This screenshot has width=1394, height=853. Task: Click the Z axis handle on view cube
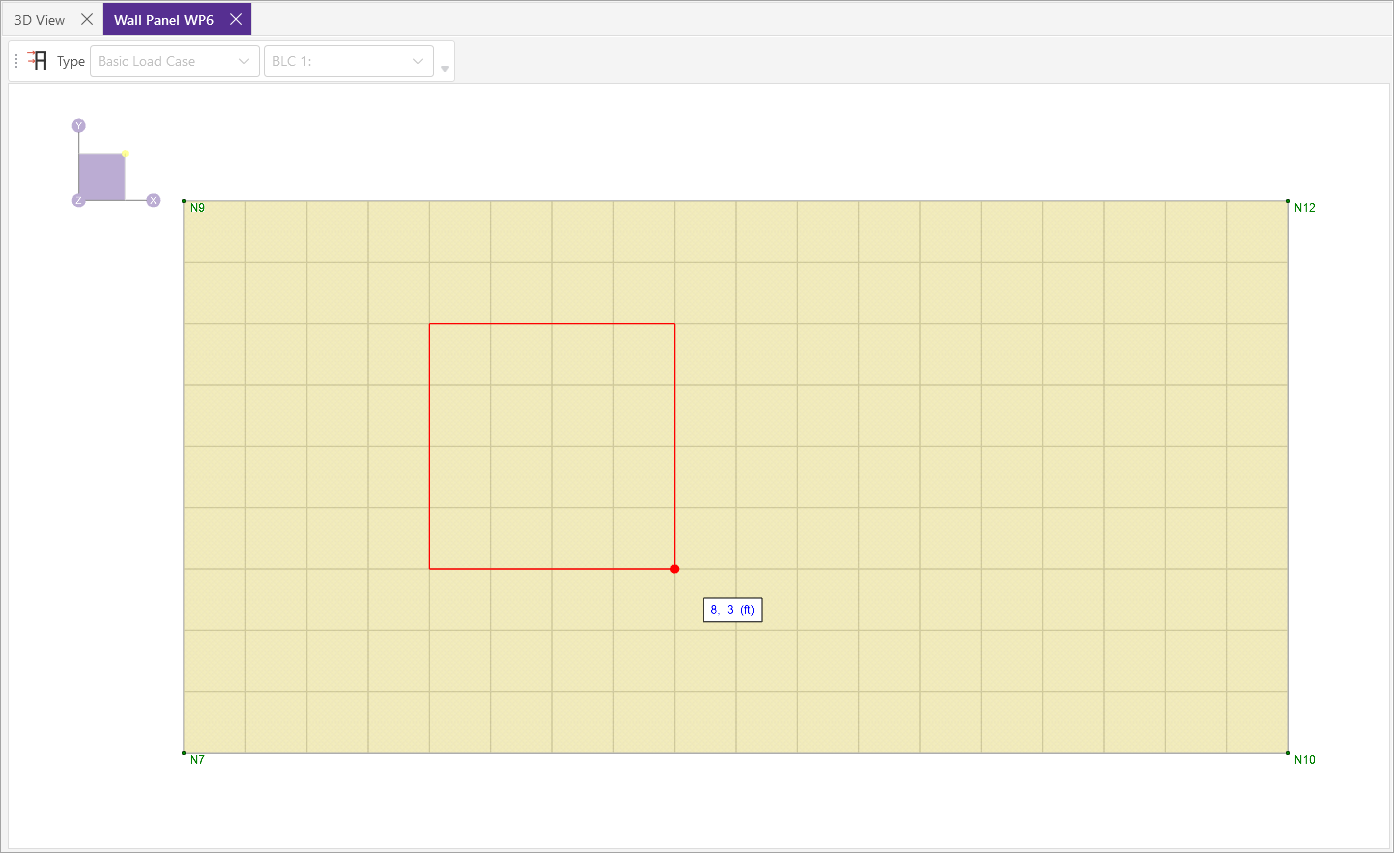click(x=78, y=201)
